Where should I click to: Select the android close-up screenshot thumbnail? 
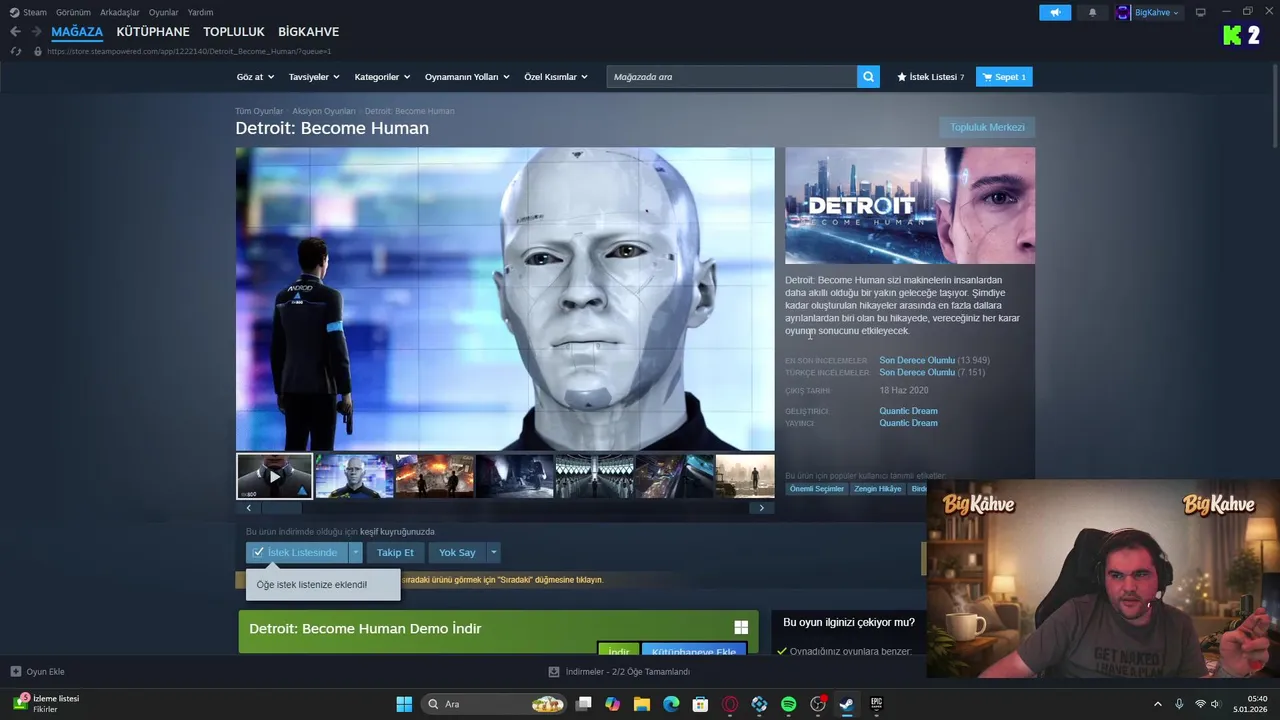(x=354, y=476)
